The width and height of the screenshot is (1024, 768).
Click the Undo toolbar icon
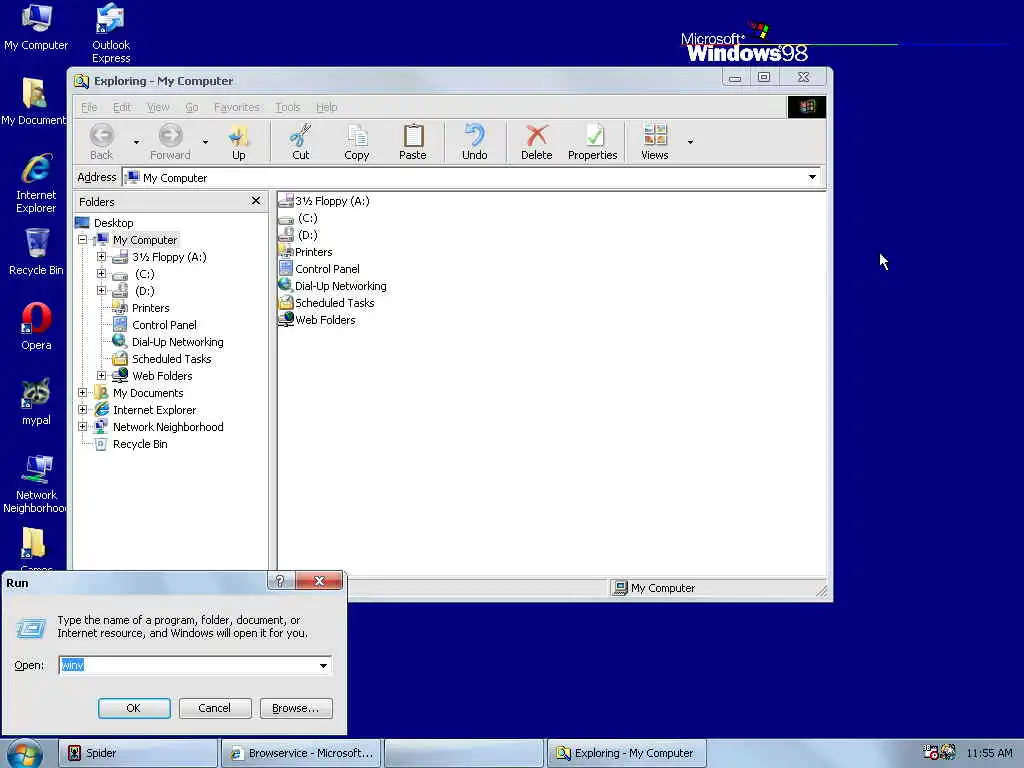pos(475,135)
